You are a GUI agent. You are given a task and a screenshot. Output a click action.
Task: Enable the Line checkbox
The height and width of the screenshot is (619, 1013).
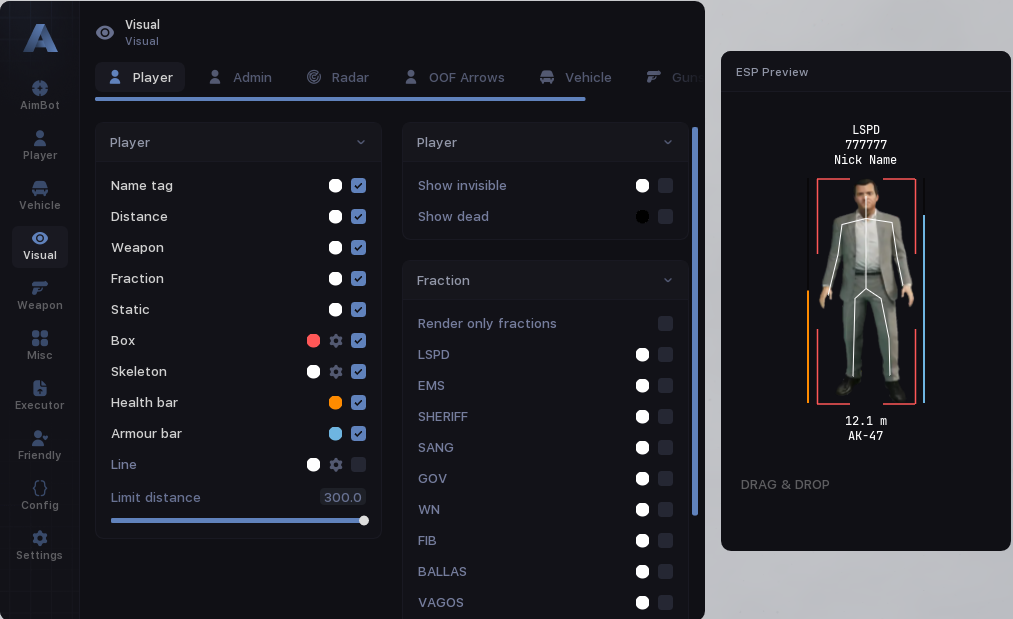pyautogui.click(x=359, y=465)
